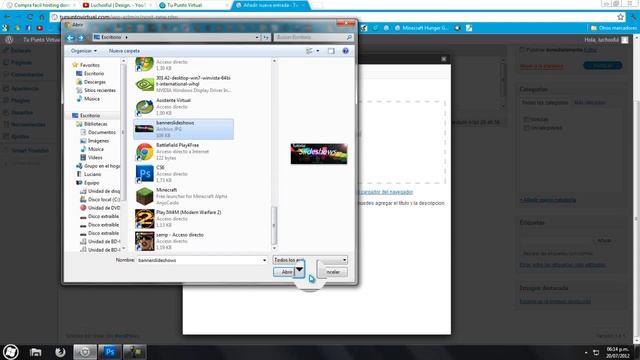Select the NVIDIA driver file icon
This screenshot has width=640, height=360.
[144, 84]
